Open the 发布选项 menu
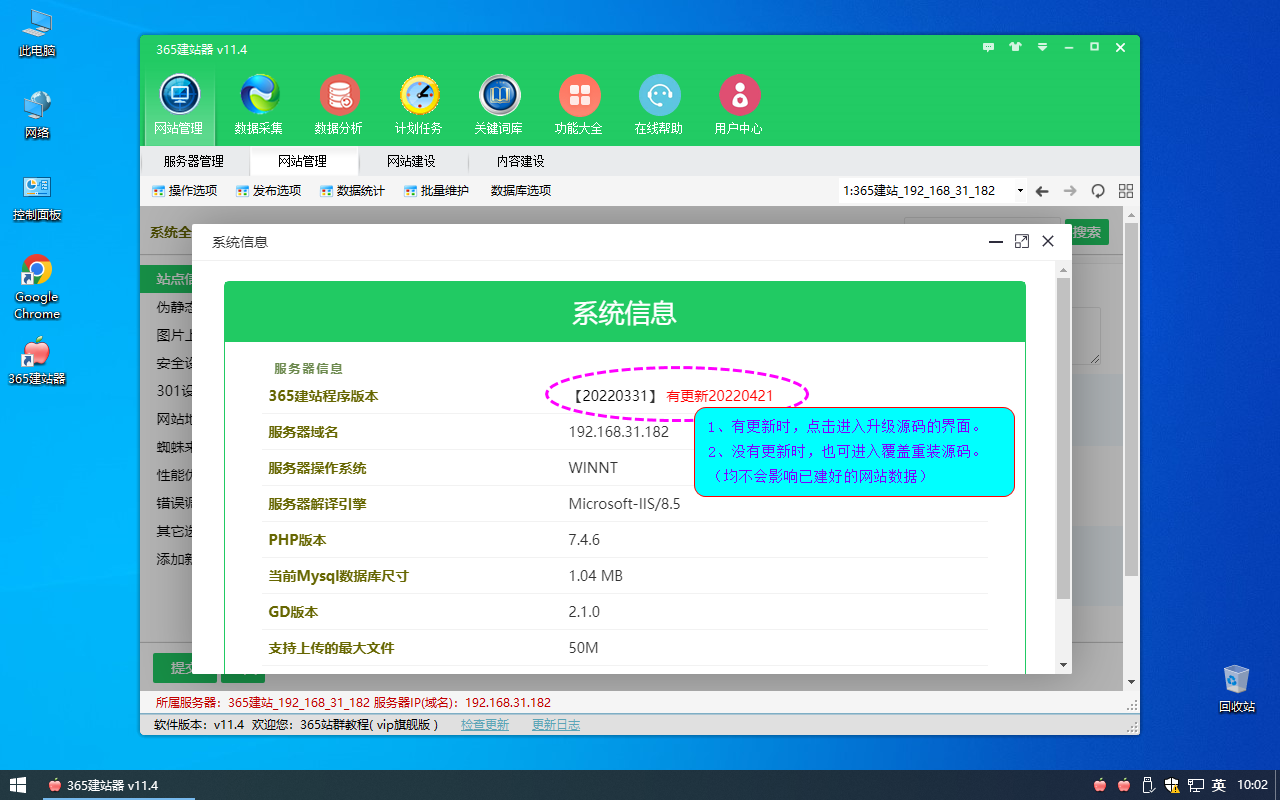Image resolution: width=1280 pixels, height=800 pixels. pyautogui.click(x=268, y=191)
